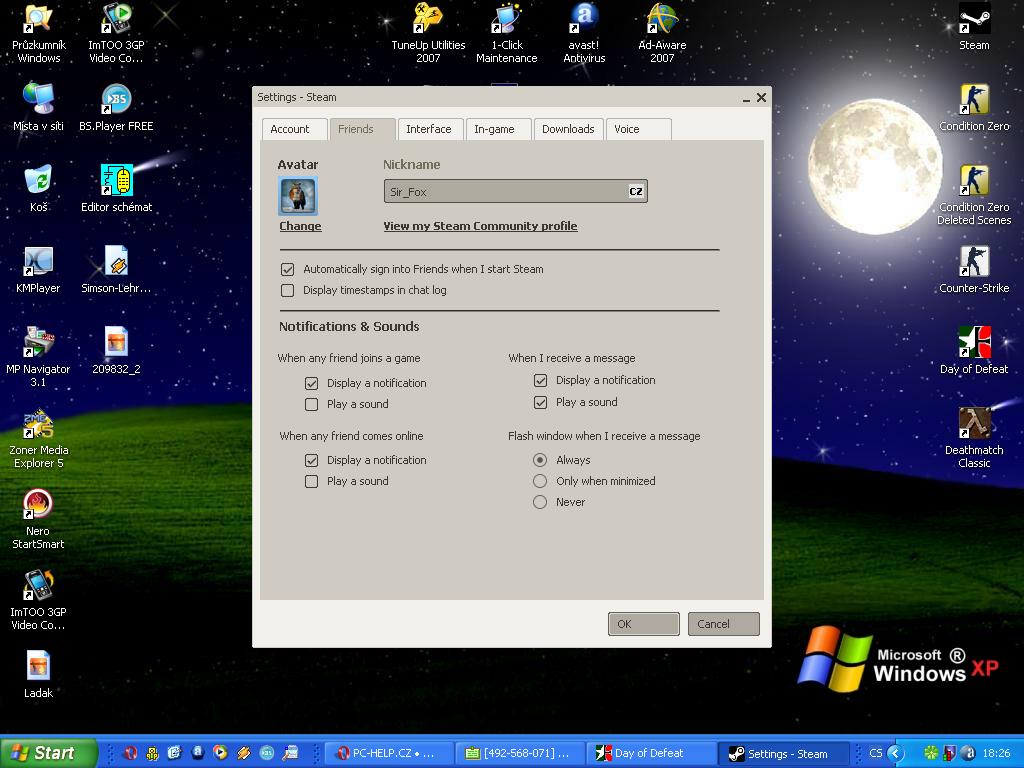The image size is (1024, 768).
Task: Switch to the Interface tab
Action: click(x=430, y=129)
